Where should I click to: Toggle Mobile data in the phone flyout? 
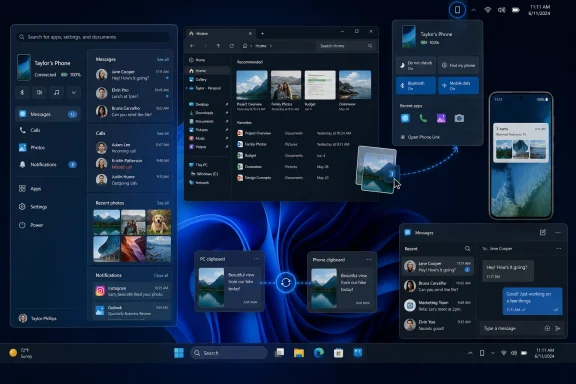[x=458, y=85]
